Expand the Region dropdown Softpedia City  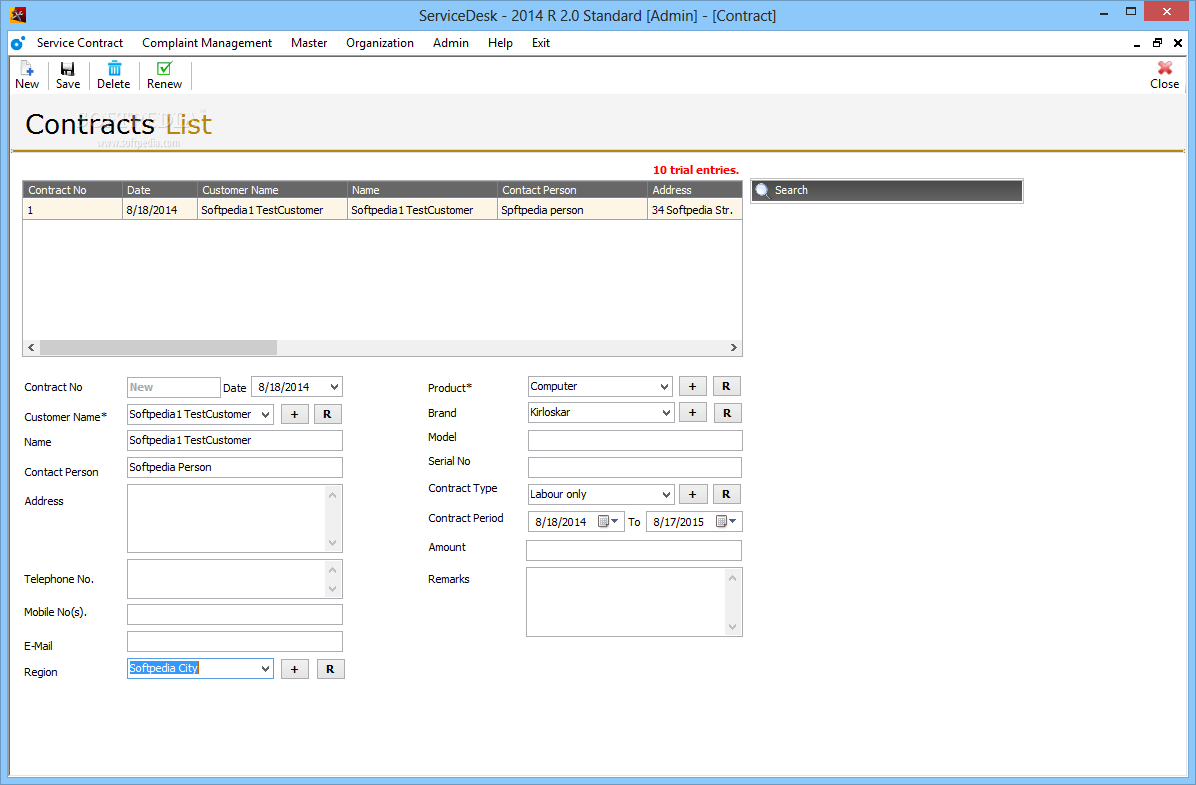265,669
